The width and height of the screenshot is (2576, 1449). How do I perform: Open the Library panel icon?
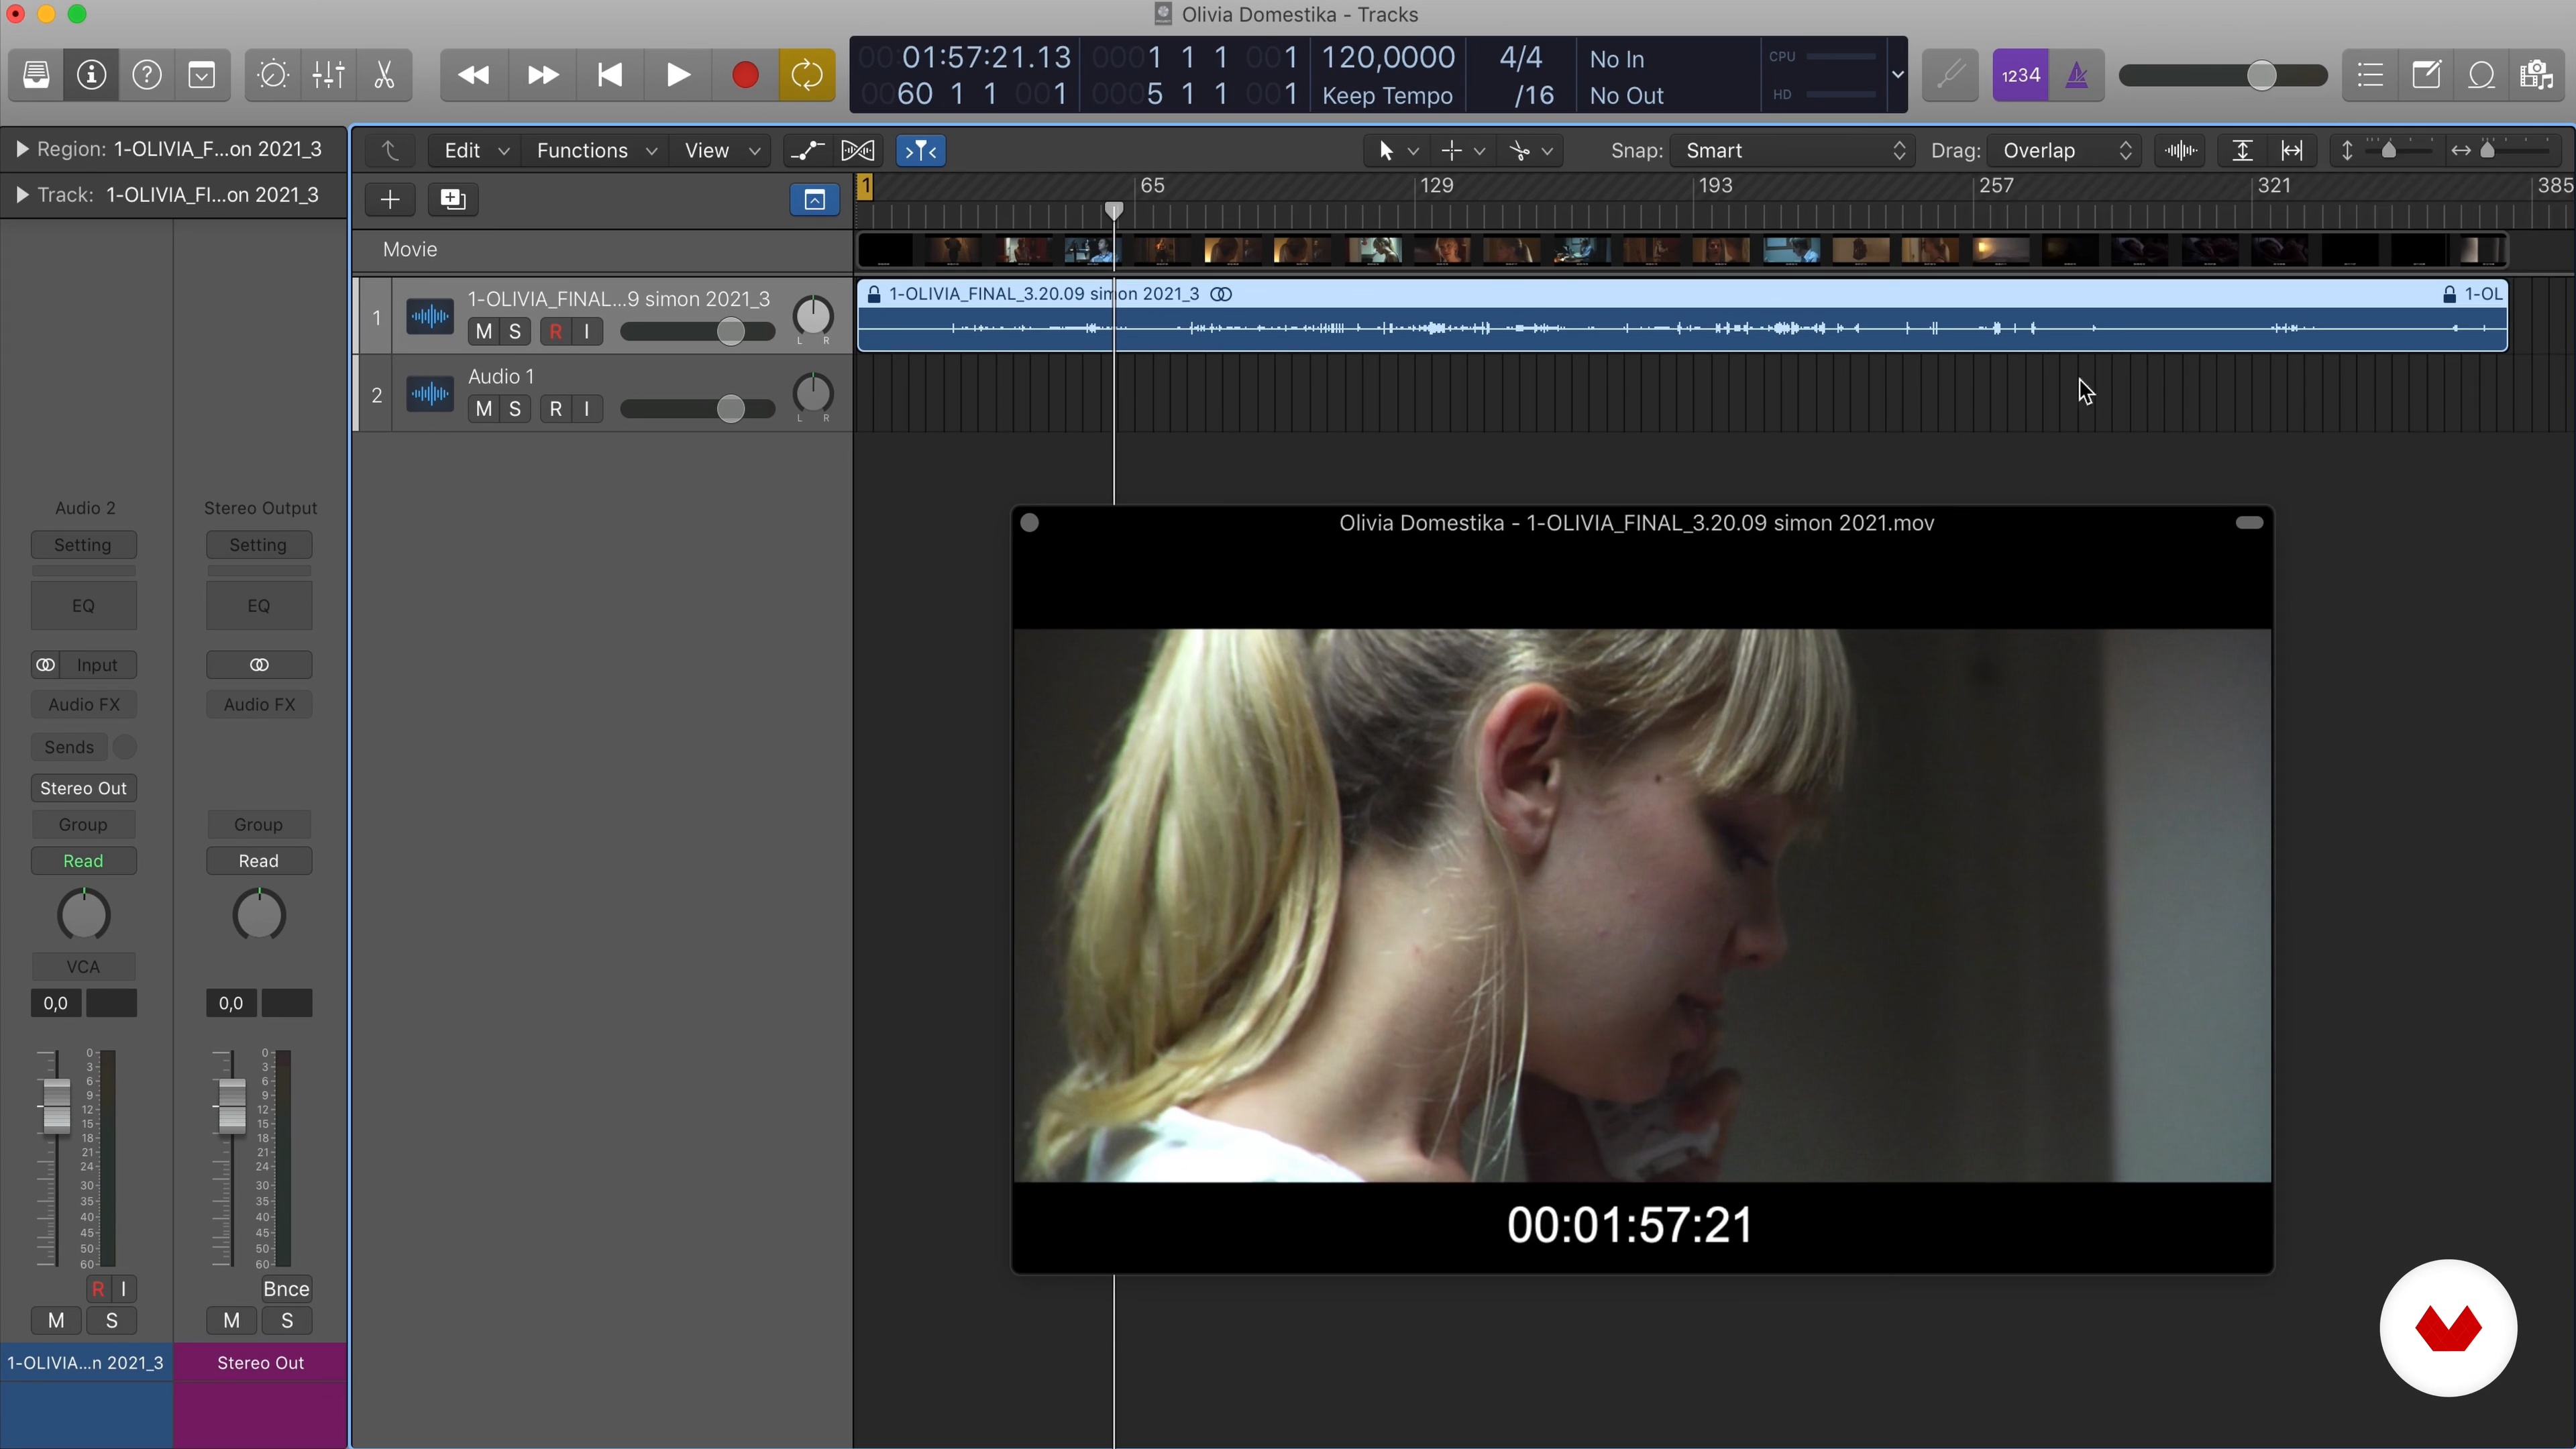tap(36, 75)
